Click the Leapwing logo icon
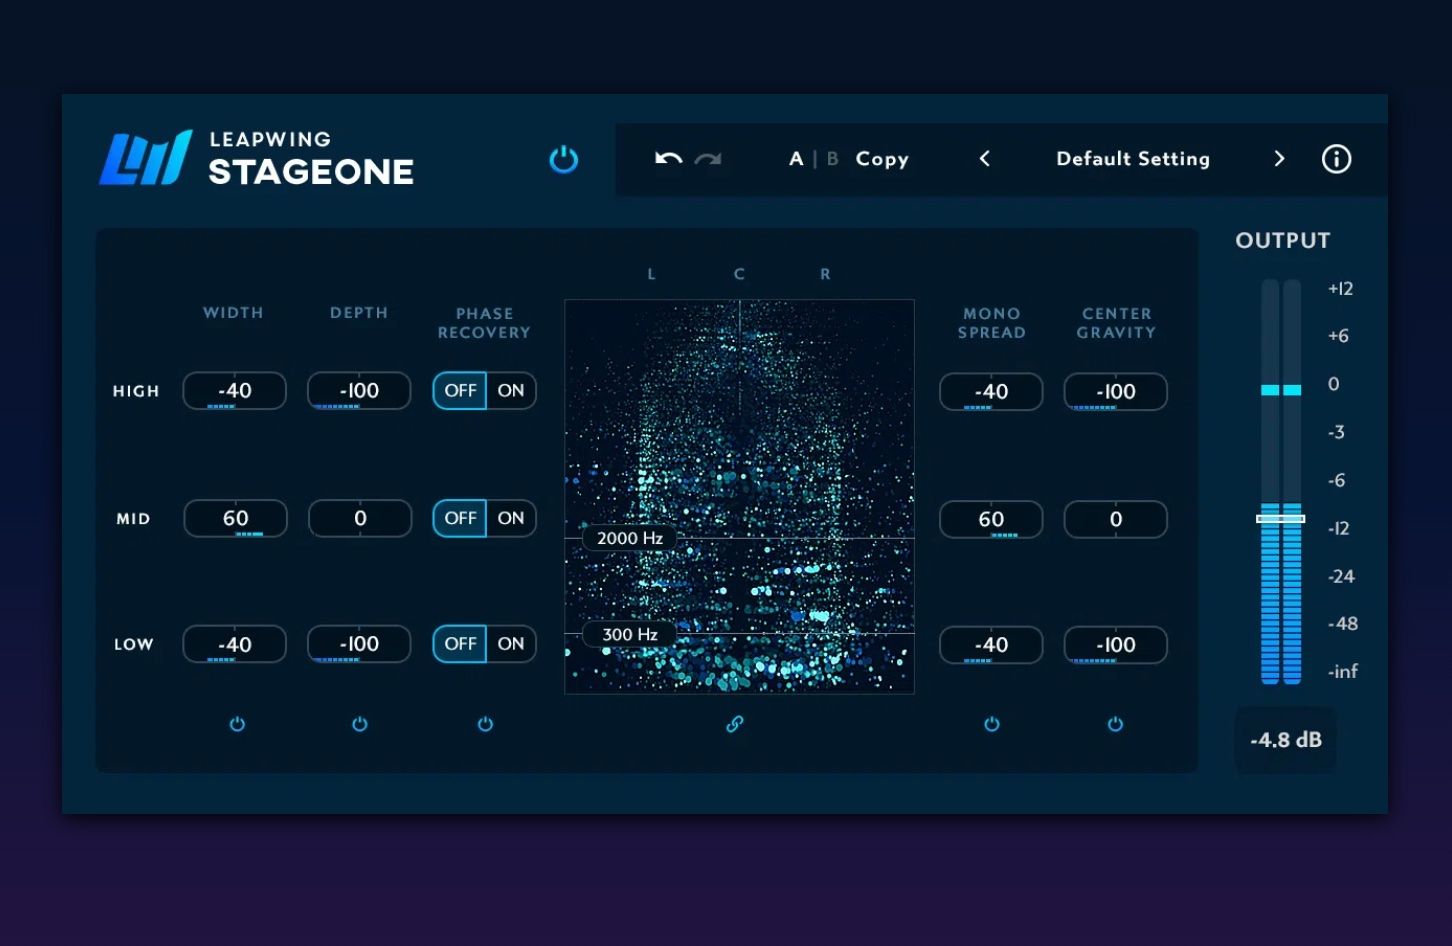This screenshot has width=1452, height=946. (145, 158)
